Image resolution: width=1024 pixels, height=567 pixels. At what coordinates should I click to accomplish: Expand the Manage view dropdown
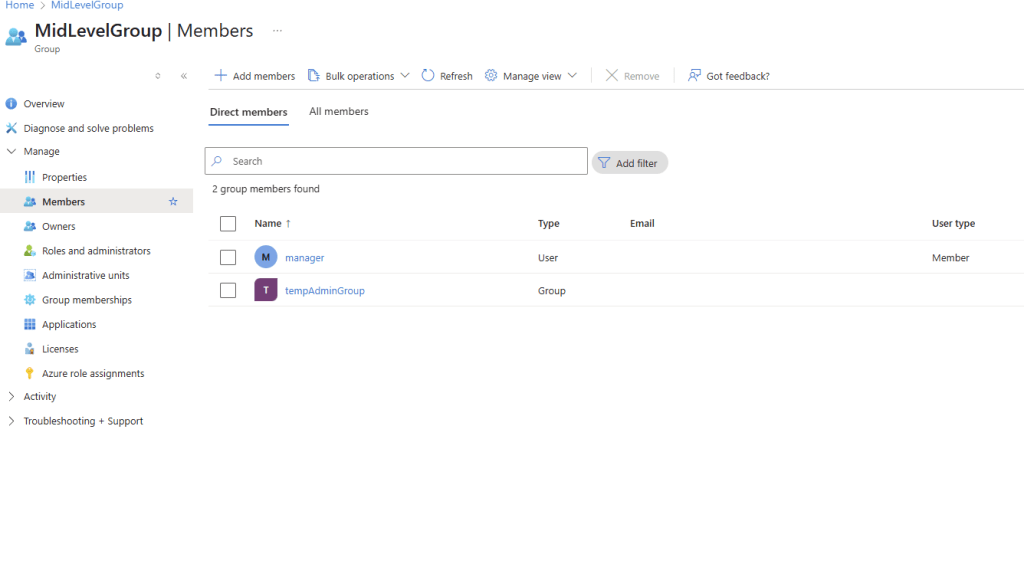pos(531,76)
